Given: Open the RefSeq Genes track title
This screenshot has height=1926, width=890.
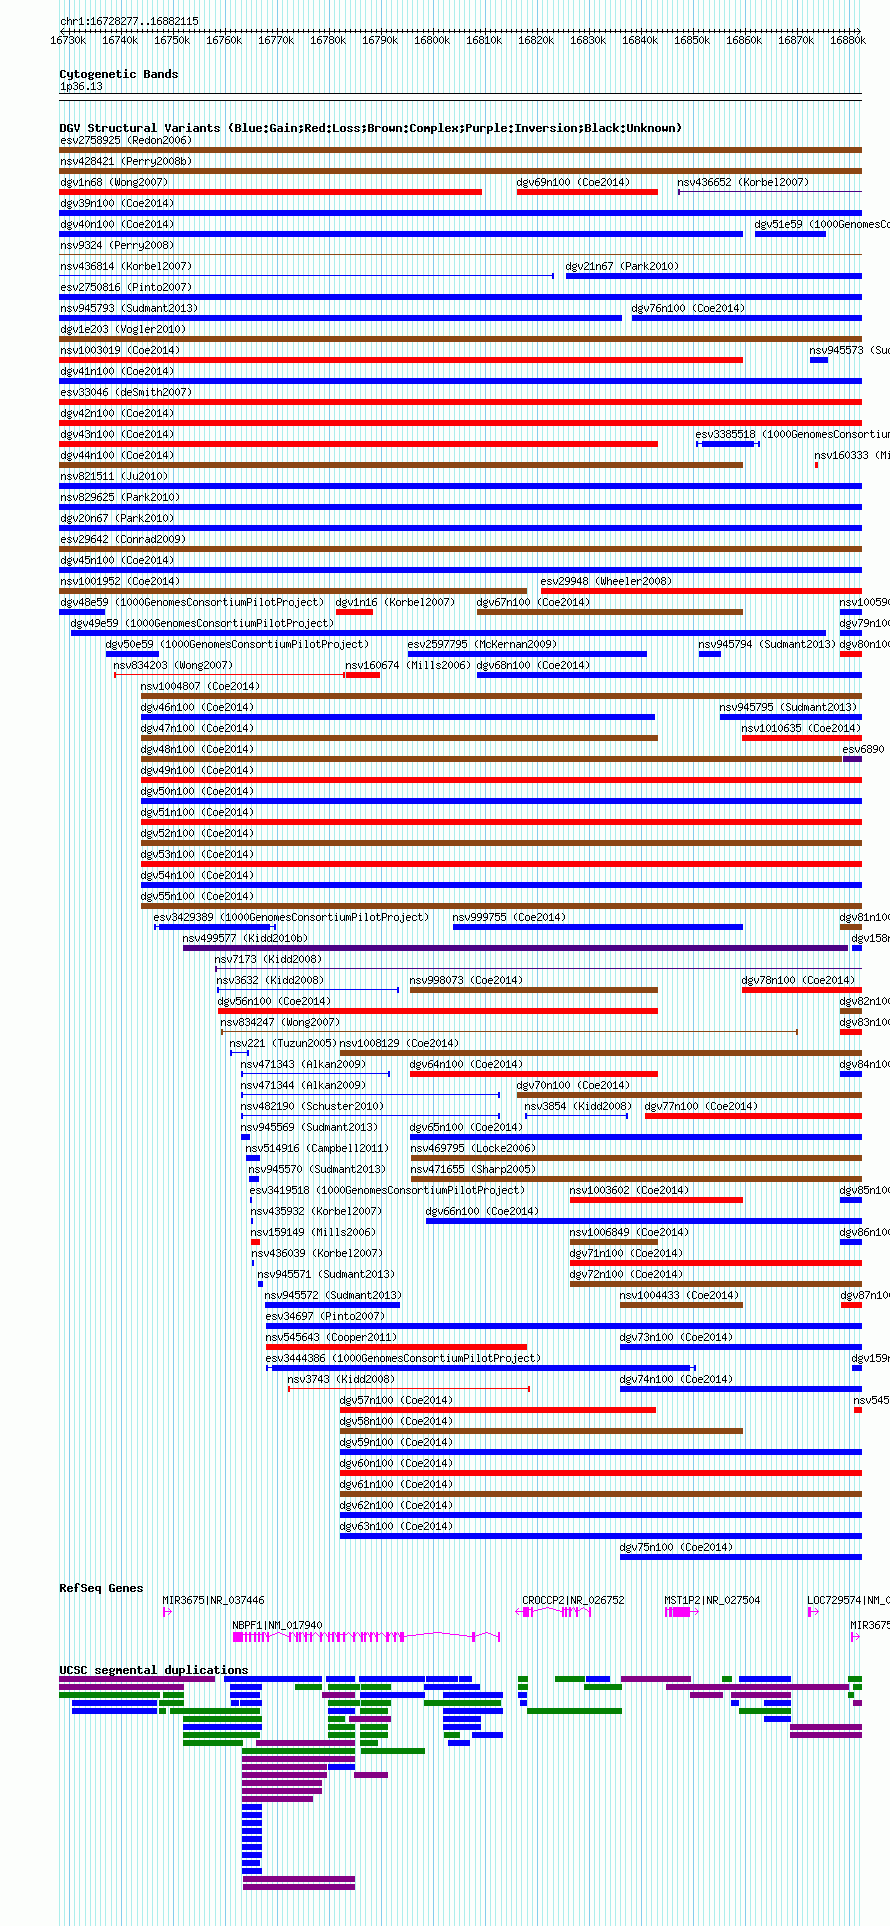Looking at the screenshot, I should (101, 1588).
